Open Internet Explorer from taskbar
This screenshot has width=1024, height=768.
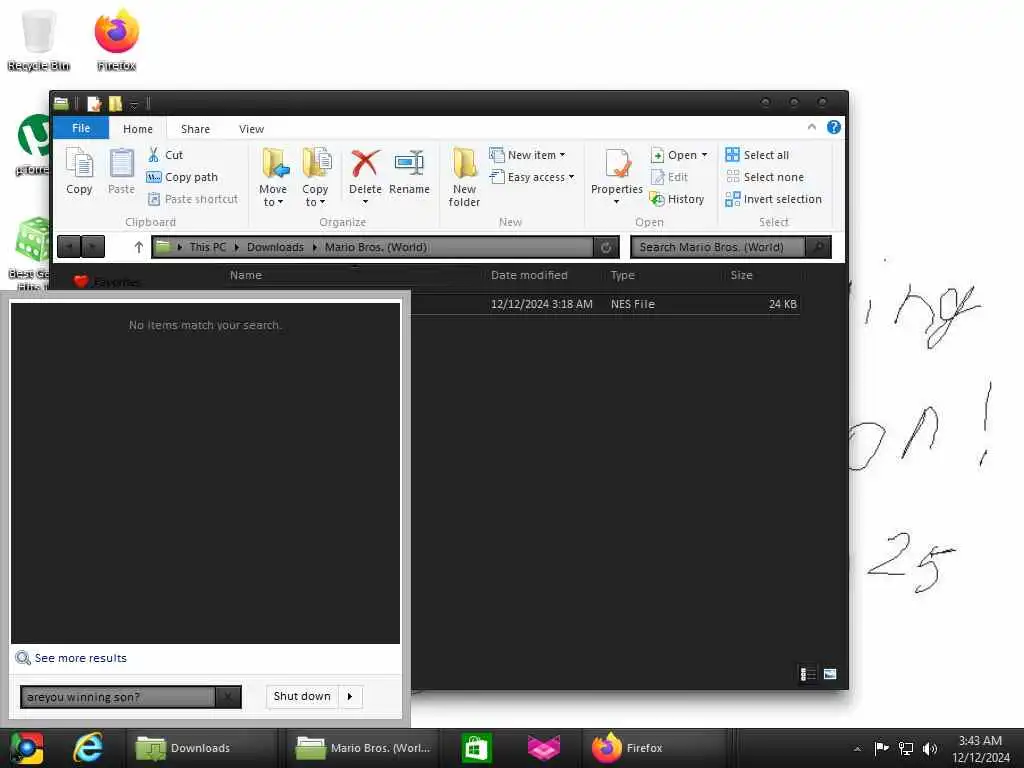[88, 748]
